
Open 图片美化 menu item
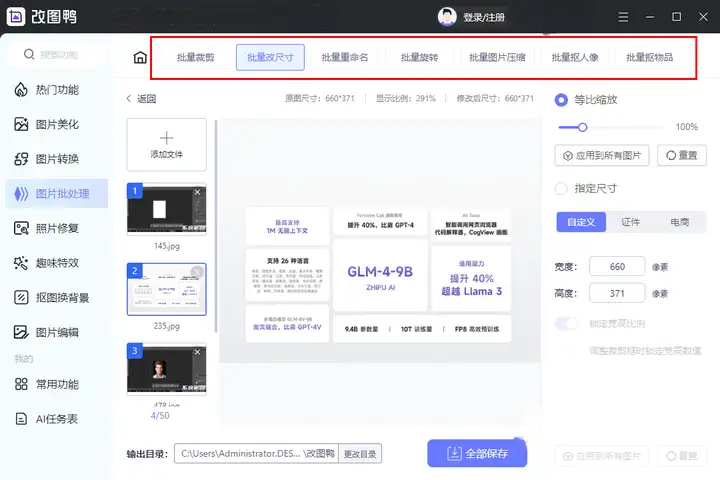(x=57, y=124)
